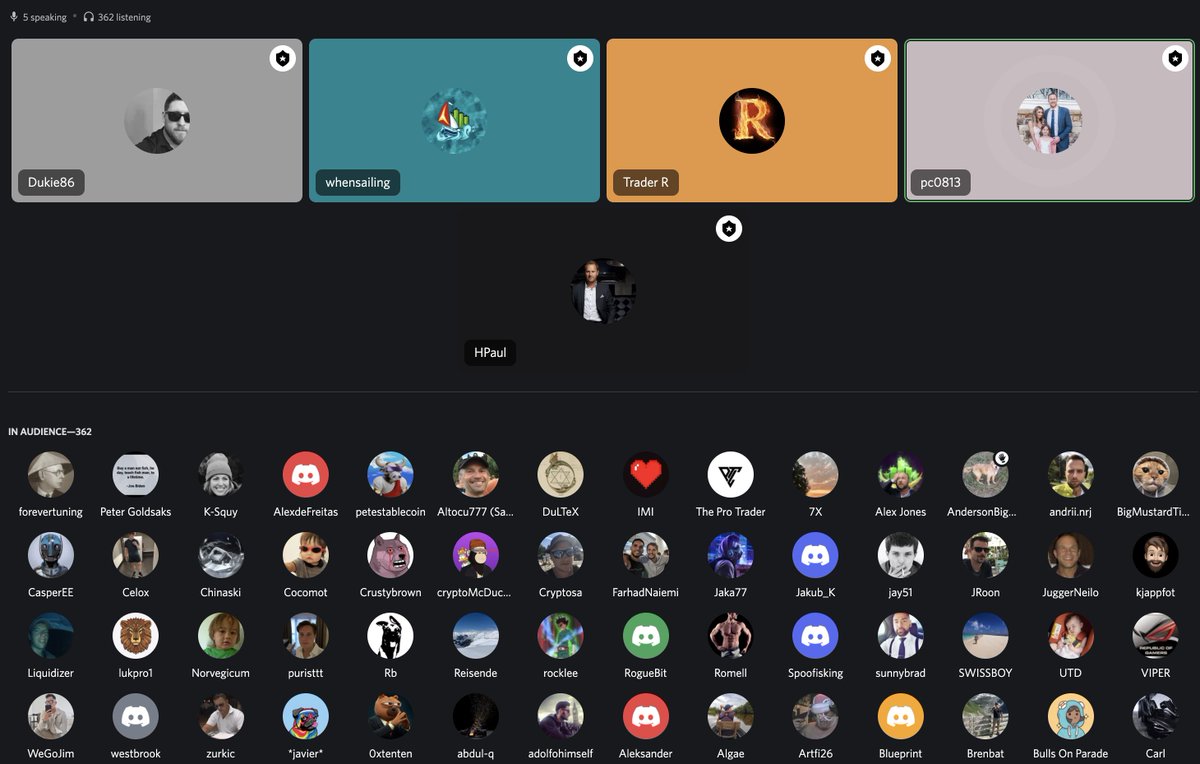Click the moderator badge on pc0813's tile
This screenshot has width=1200, height=764.
[x=1175, y=59]
